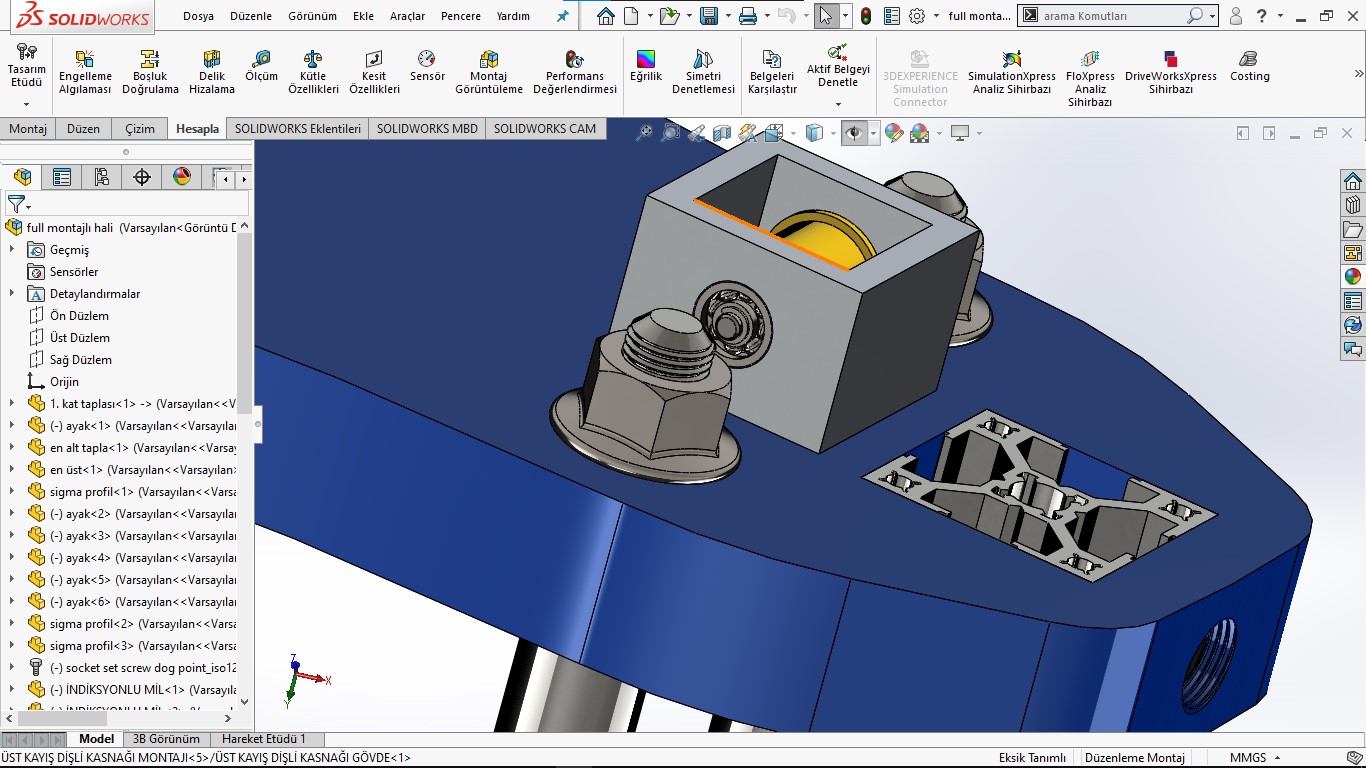The image size is (1366, 768).
Task: Switch to 3B Görünüm bottom tab
Action: coord(166,739)
